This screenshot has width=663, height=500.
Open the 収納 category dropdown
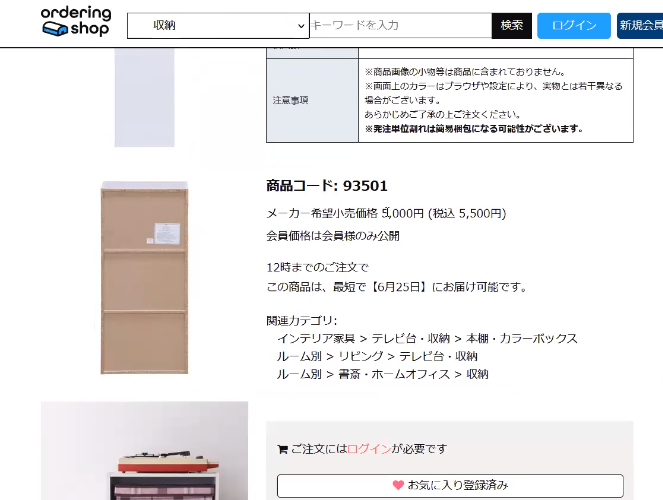tap(218, 26)
